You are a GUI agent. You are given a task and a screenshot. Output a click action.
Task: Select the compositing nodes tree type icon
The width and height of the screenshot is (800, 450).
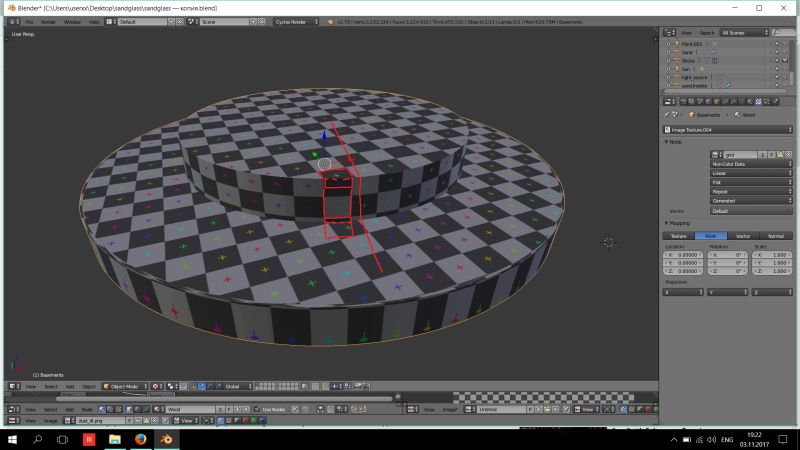pyautogui.click(x=110, y=409)
